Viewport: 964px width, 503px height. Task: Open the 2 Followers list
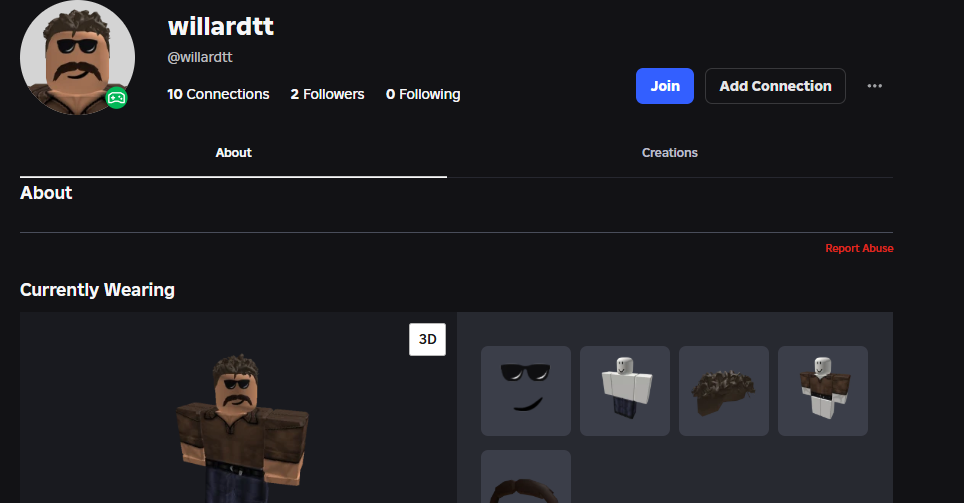point(327,94)
